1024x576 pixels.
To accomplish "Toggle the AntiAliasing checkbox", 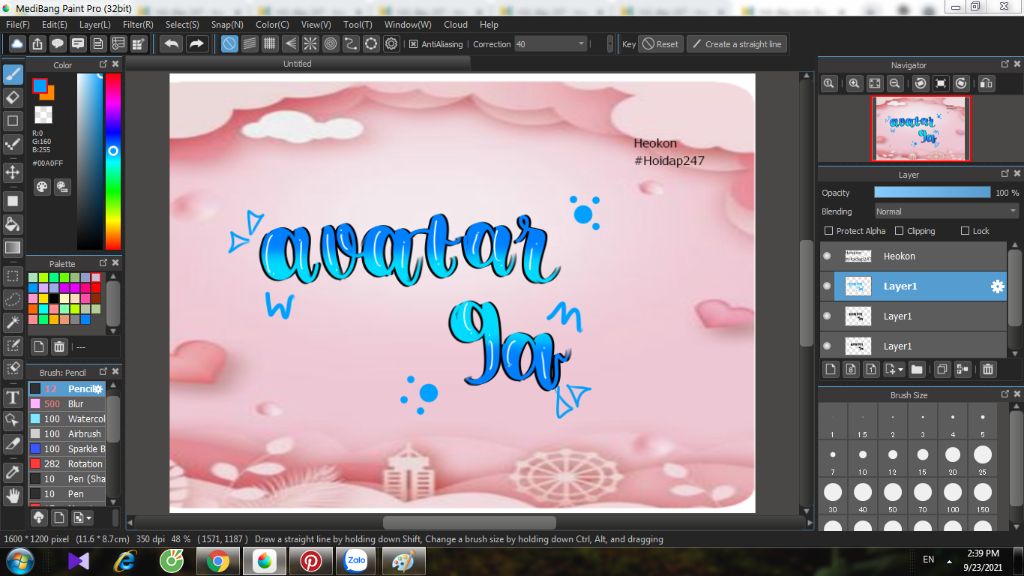I will click(x=413, y=44).
